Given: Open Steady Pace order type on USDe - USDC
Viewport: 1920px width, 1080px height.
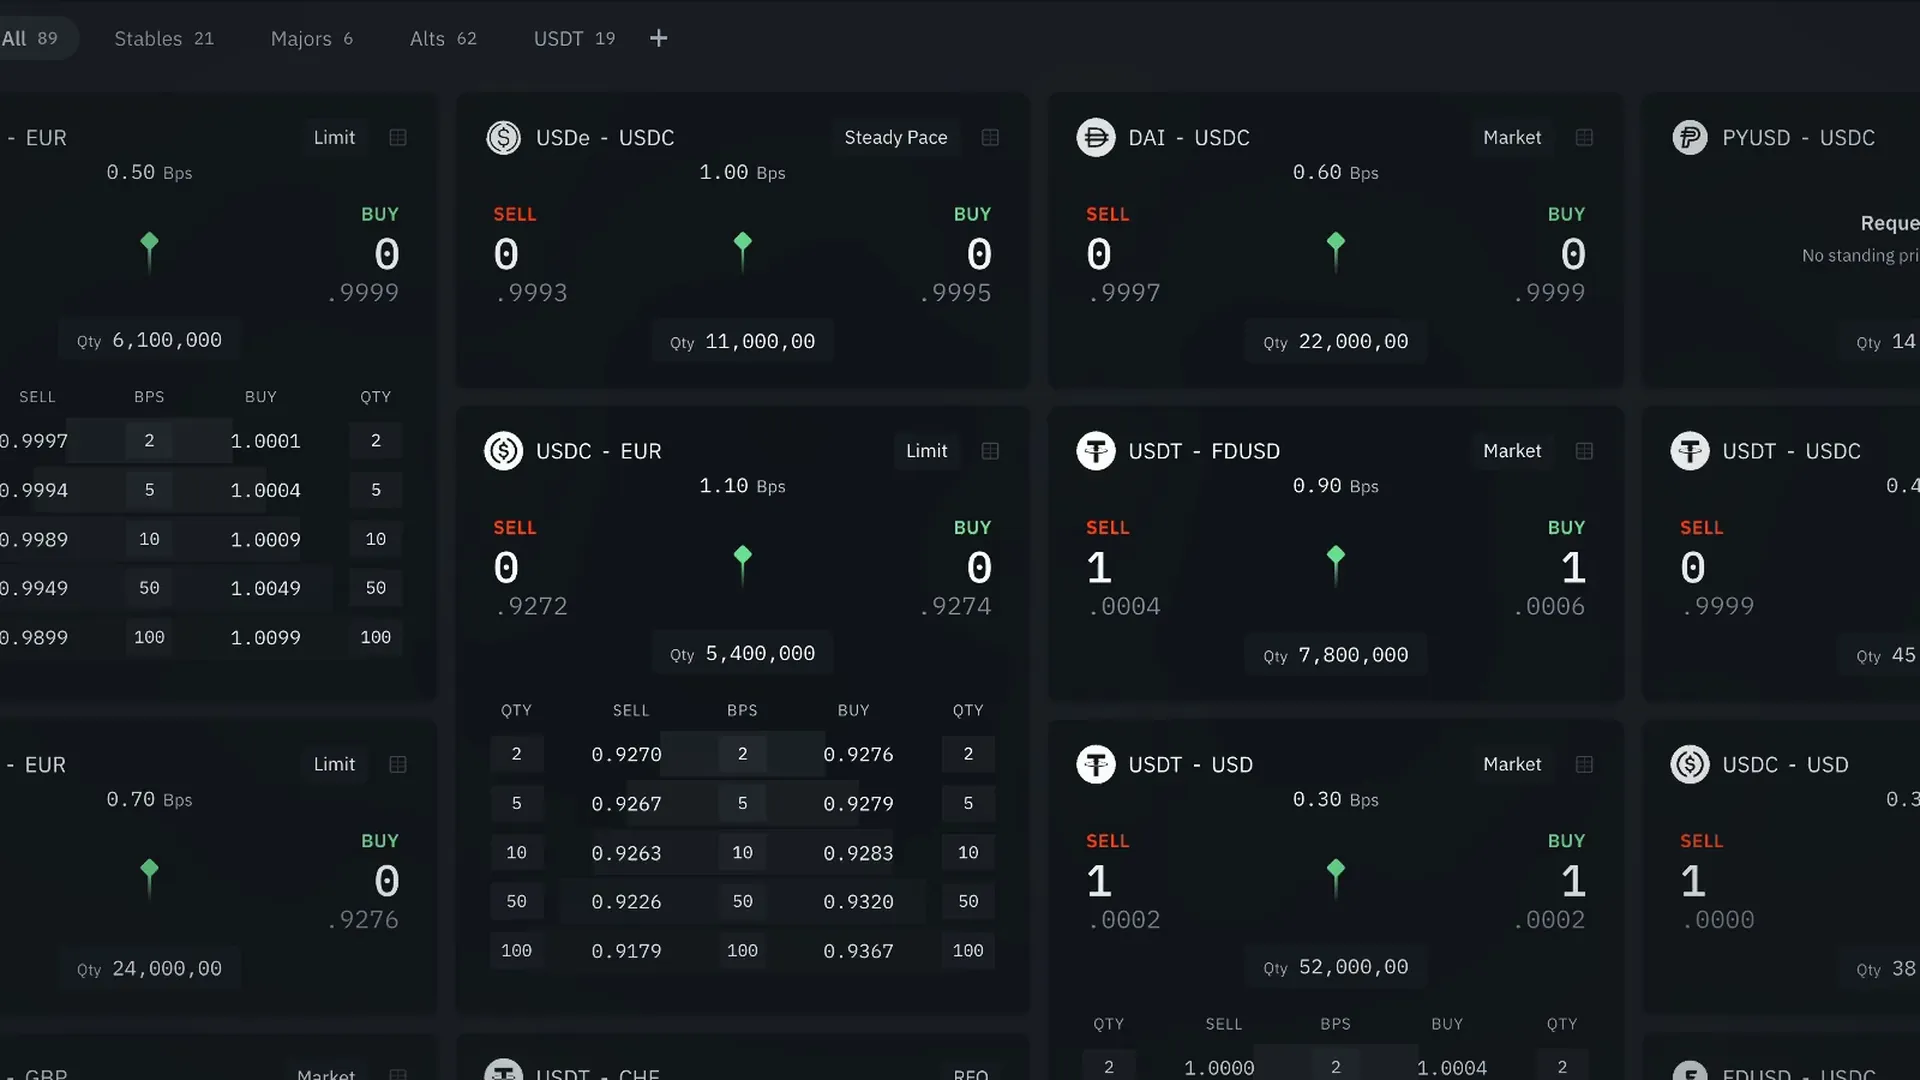Looking at the screenshot, I should pyautogui.click(x=896, y=138).
